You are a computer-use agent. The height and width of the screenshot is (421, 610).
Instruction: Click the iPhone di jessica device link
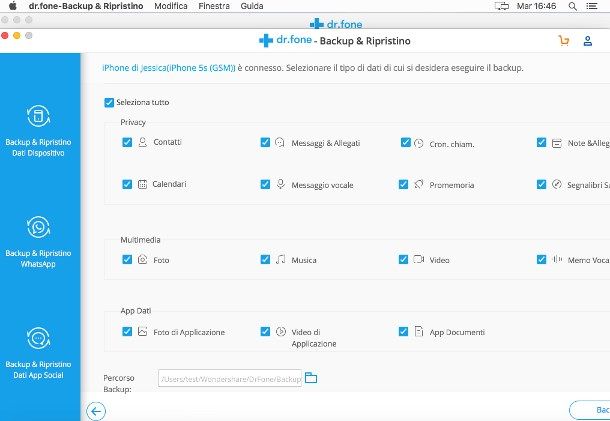click(x=168, y=68)
